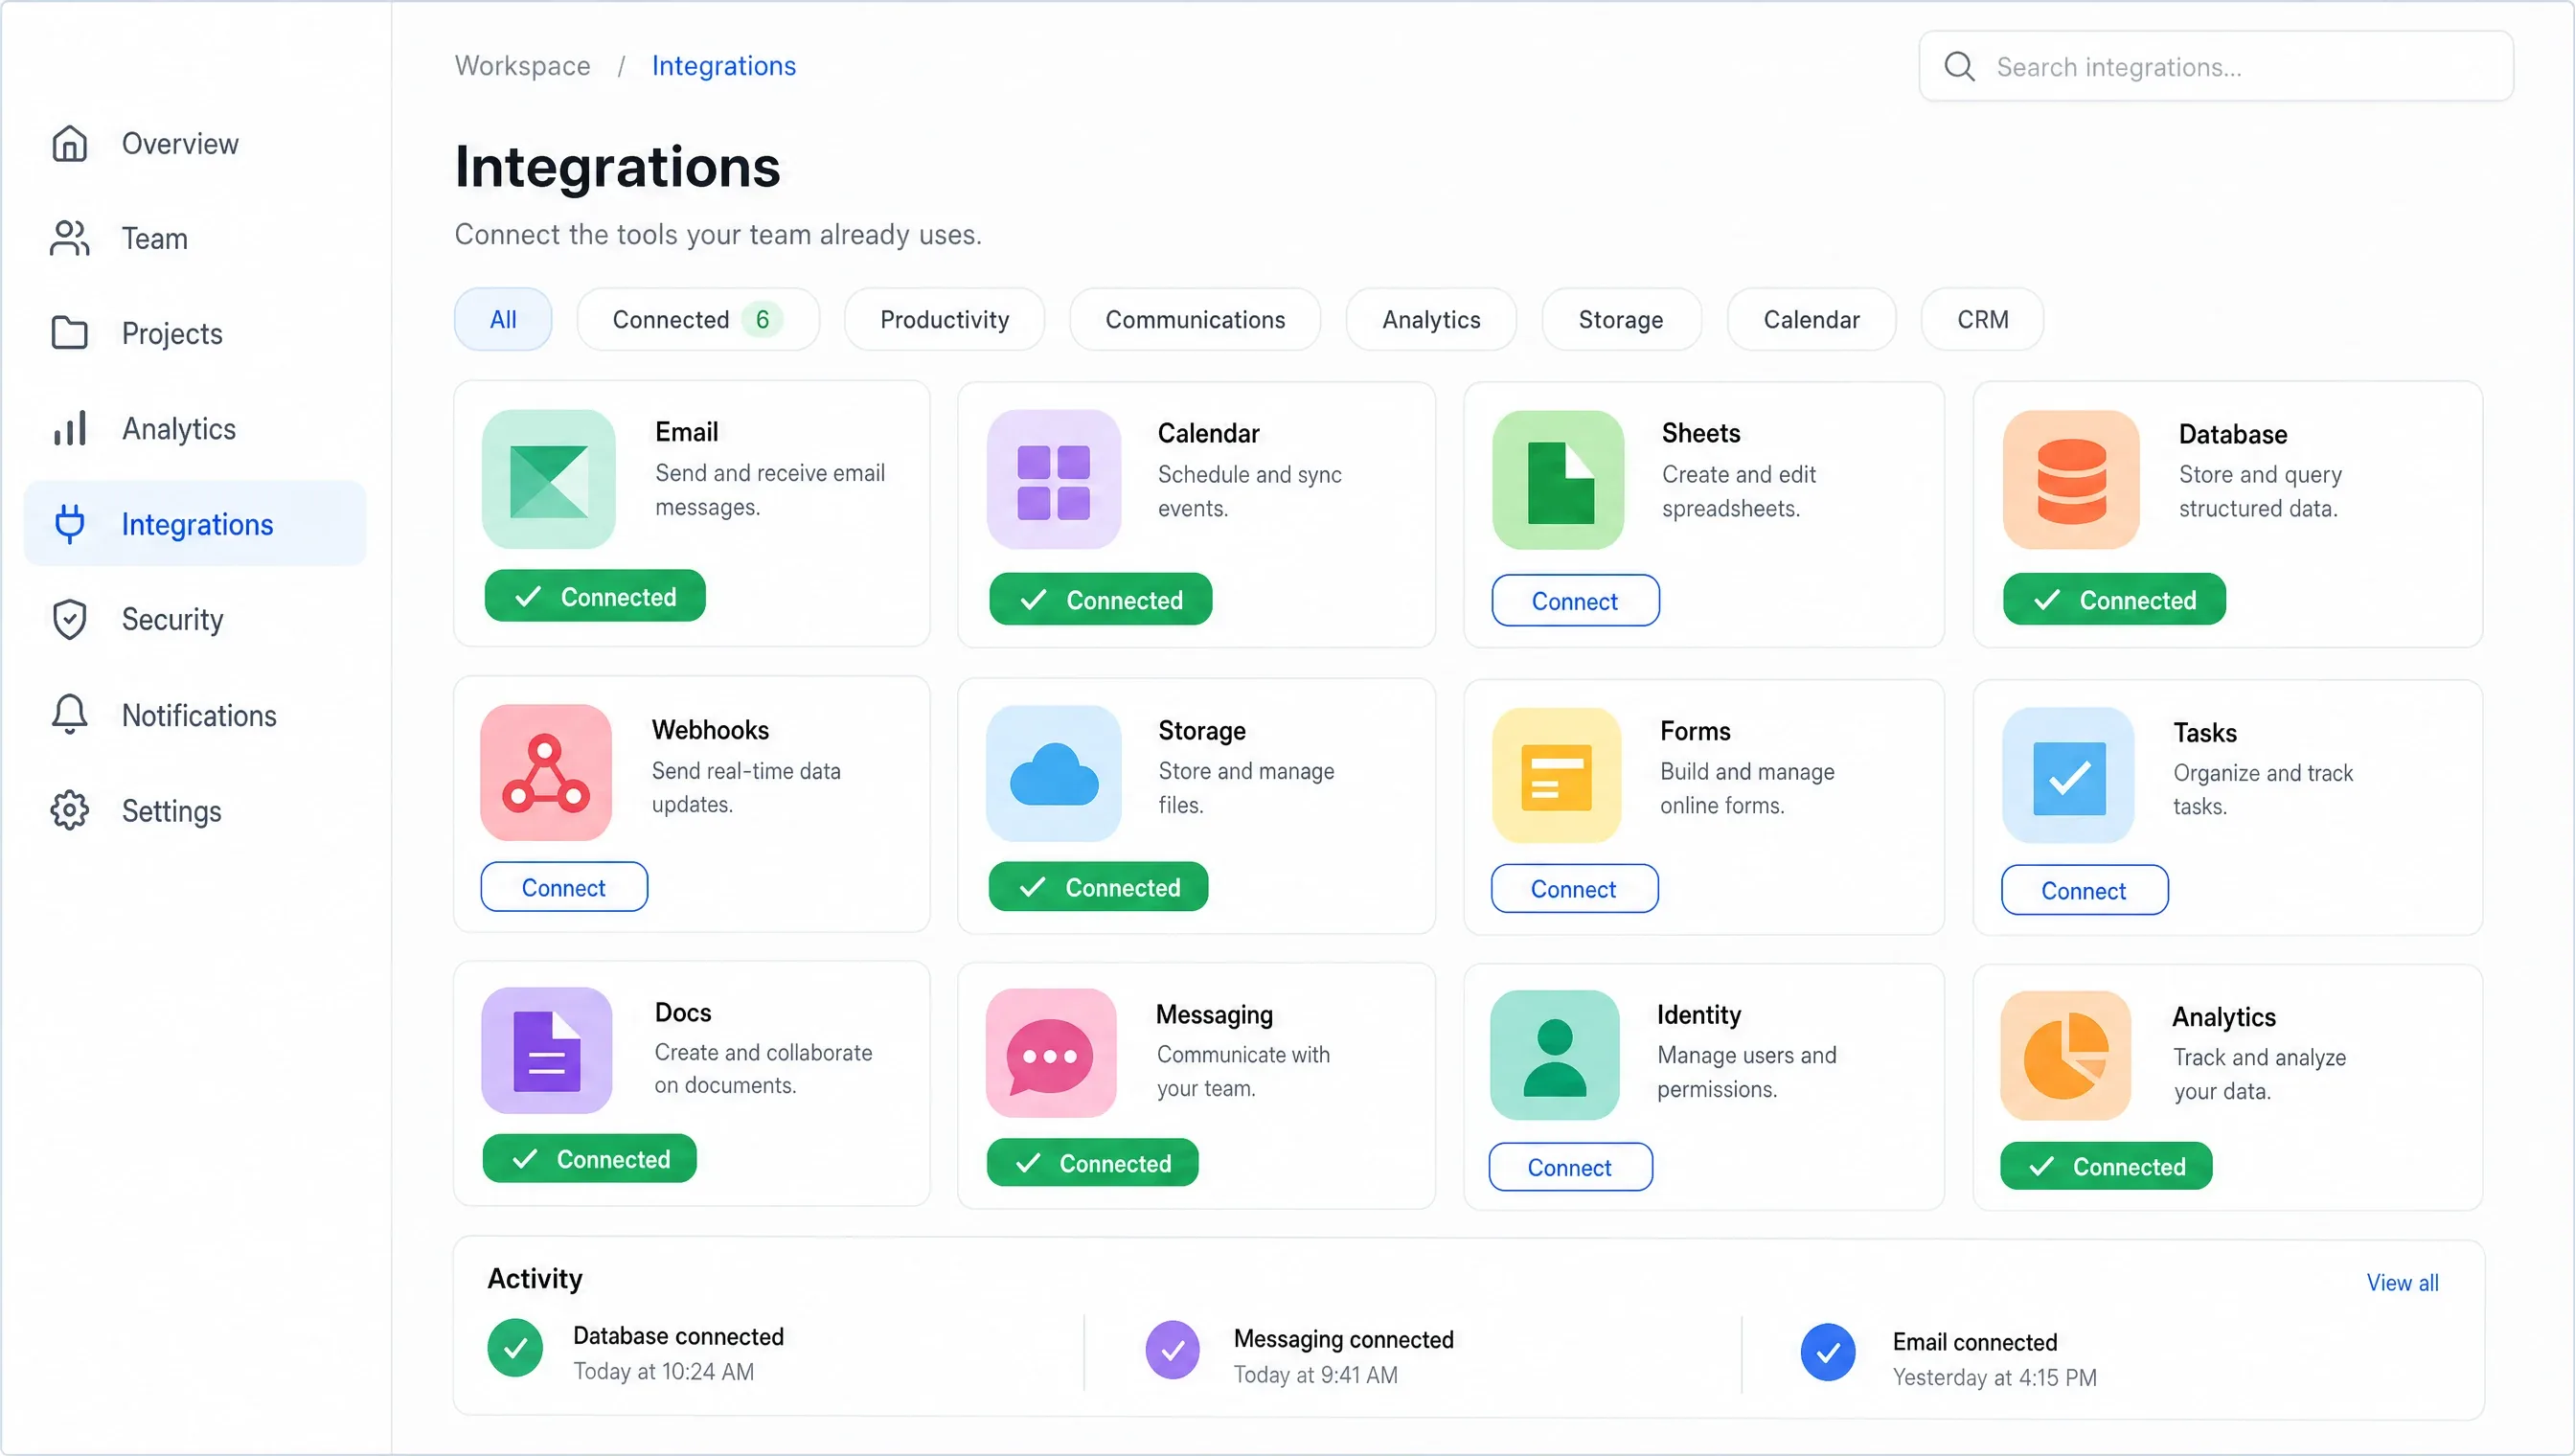Click purple check beside Messaging connected
2575x1456 pixels.
(x=1172, y=1350)
